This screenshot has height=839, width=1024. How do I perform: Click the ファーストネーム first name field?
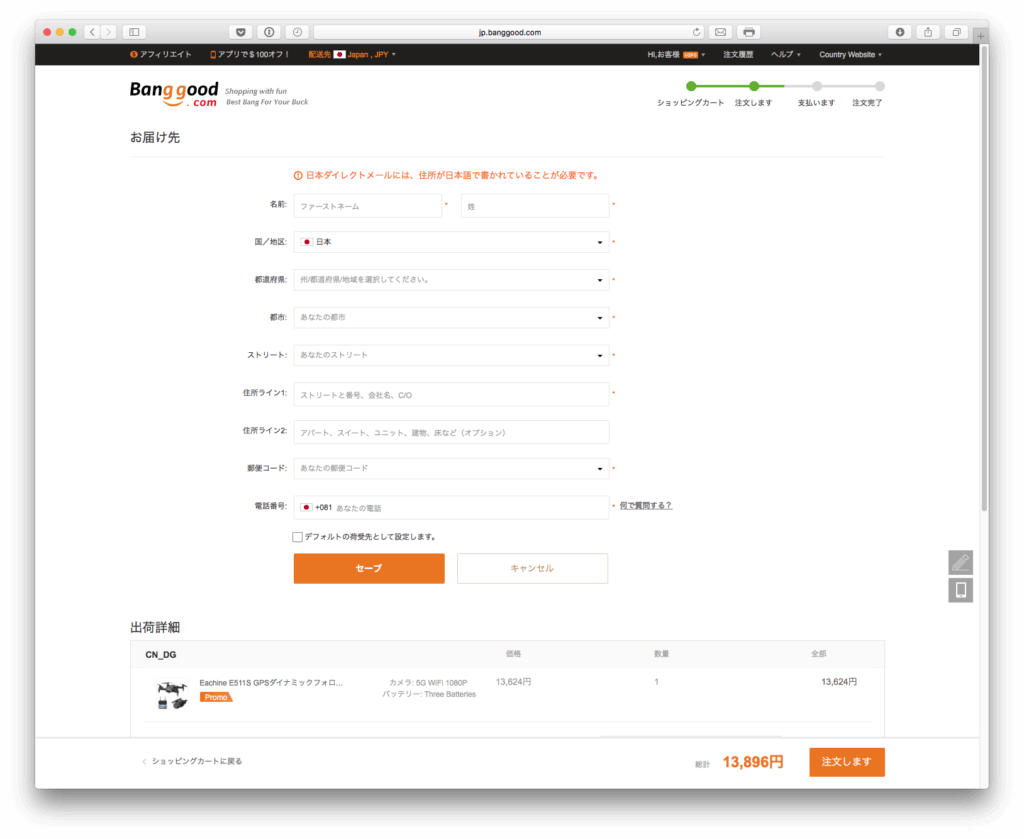click(x=367, y=206)
